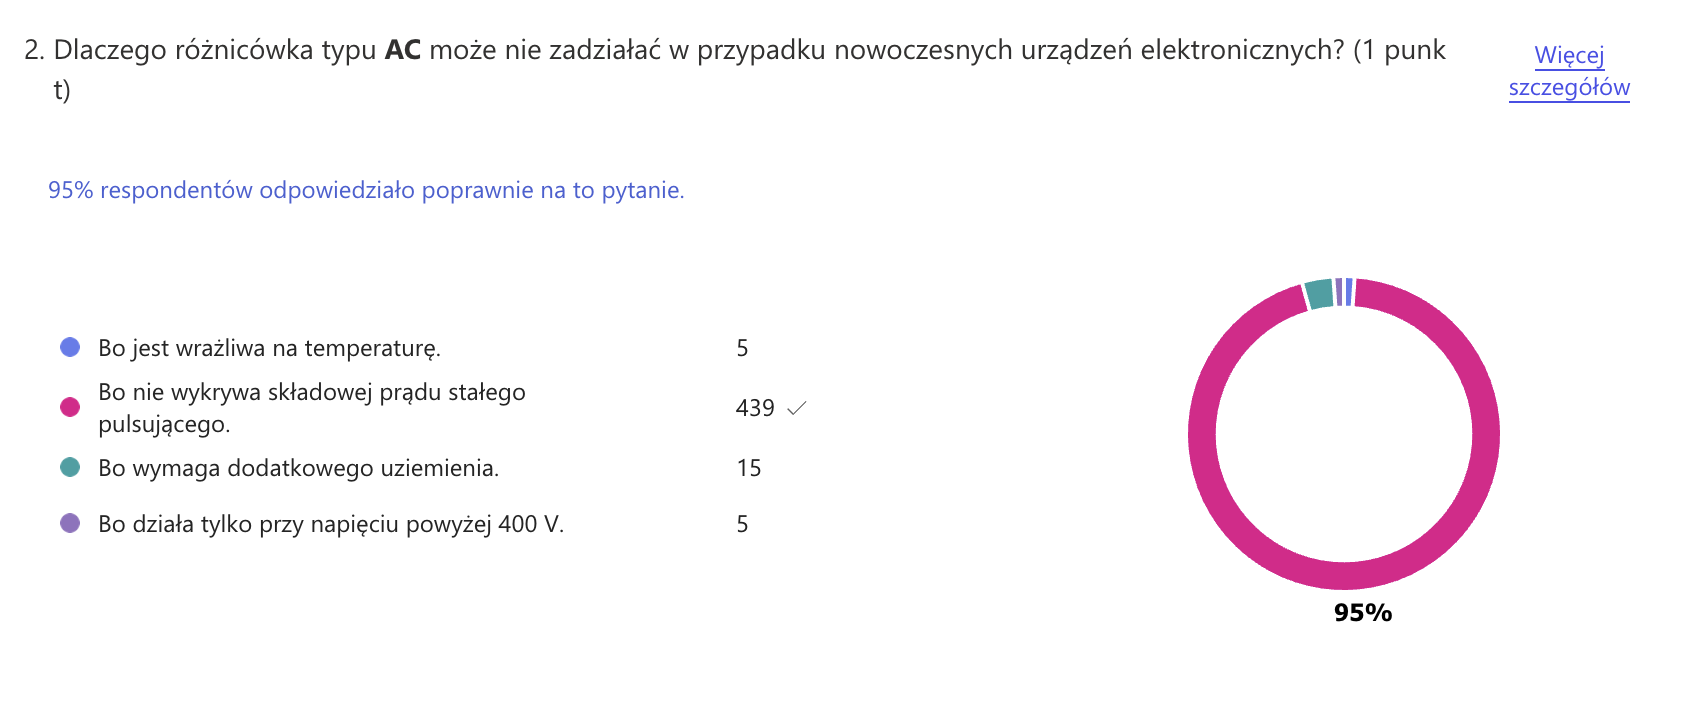Click the blue summary text about 95% respondents
The image size is (1682, 704).
[x=366, y=190]
